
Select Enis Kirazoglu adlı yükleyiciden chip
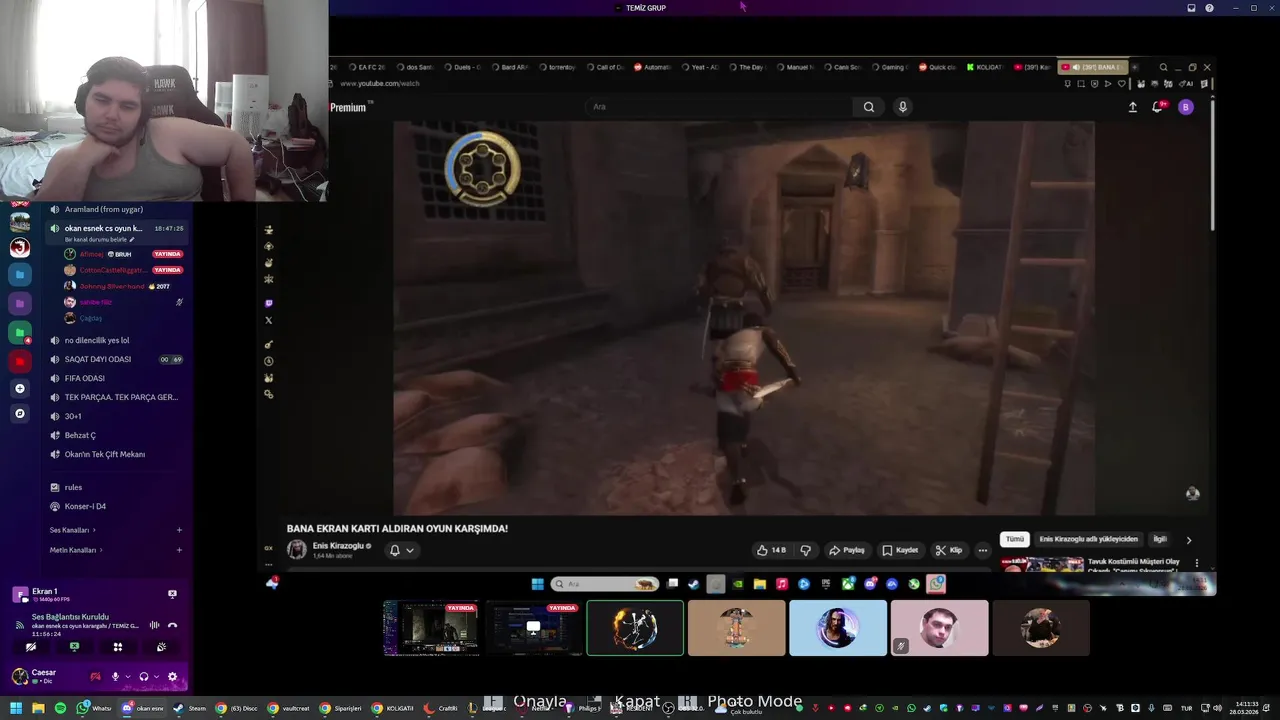(1088, 539)
